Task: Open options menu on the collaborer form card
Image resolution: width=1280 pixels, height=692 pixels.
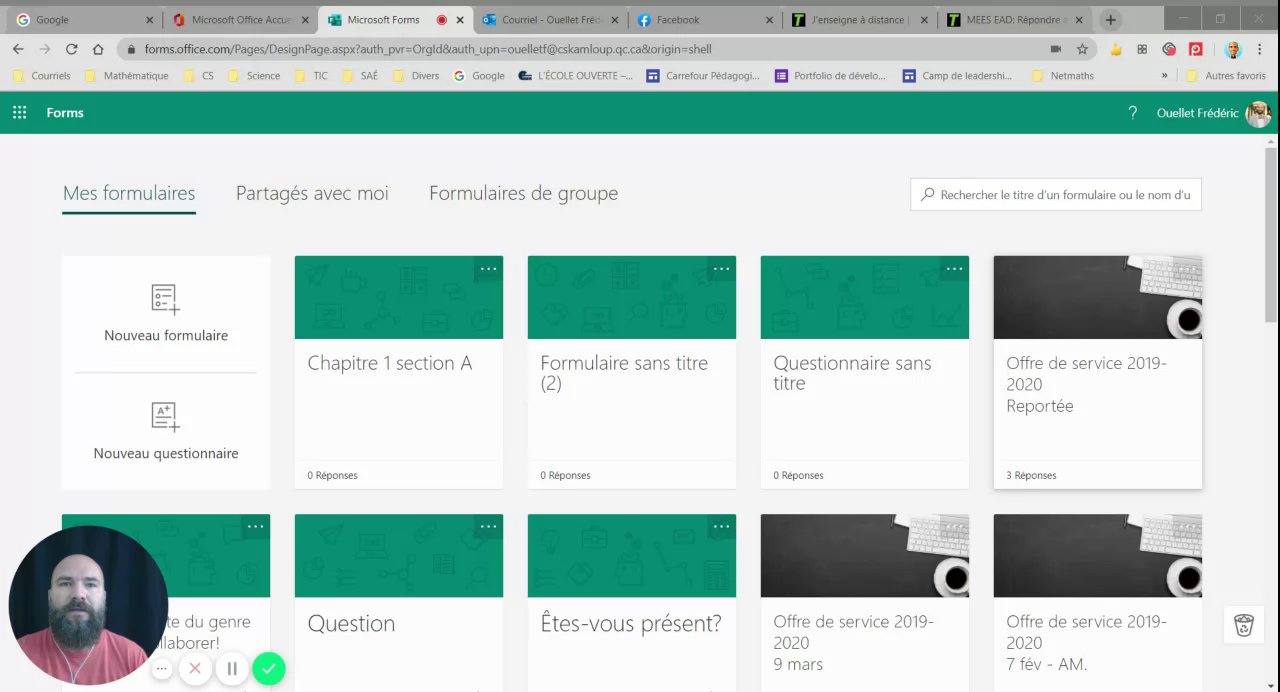Action: [255, 526]
